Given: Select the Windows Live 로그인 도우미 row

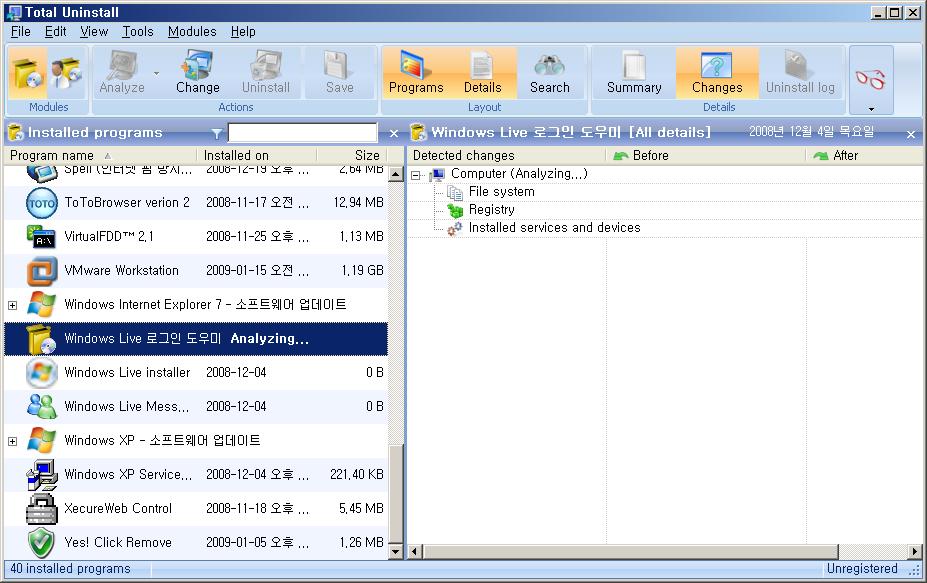Looking at the screenshot, I should pos(196,339).
